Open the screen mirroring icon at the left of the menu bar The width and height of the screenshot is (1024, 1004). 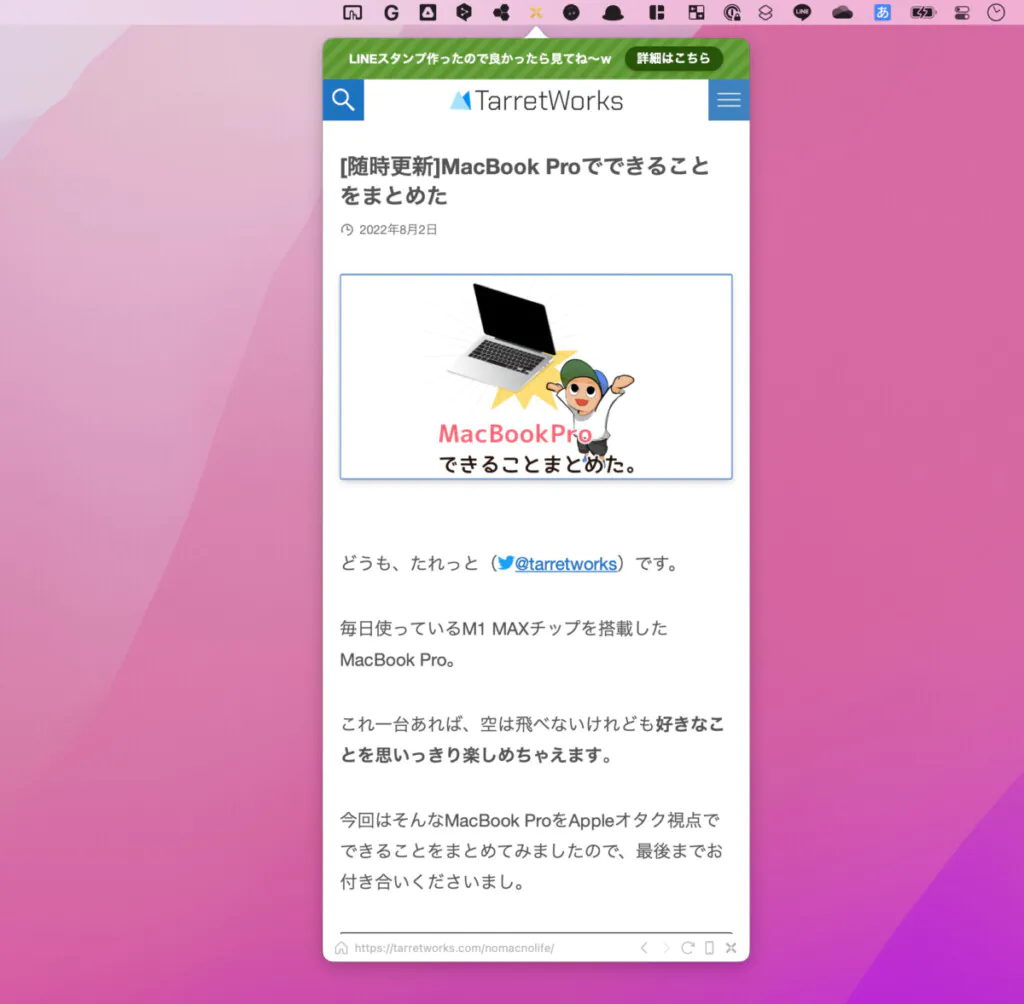pos(353,12)
